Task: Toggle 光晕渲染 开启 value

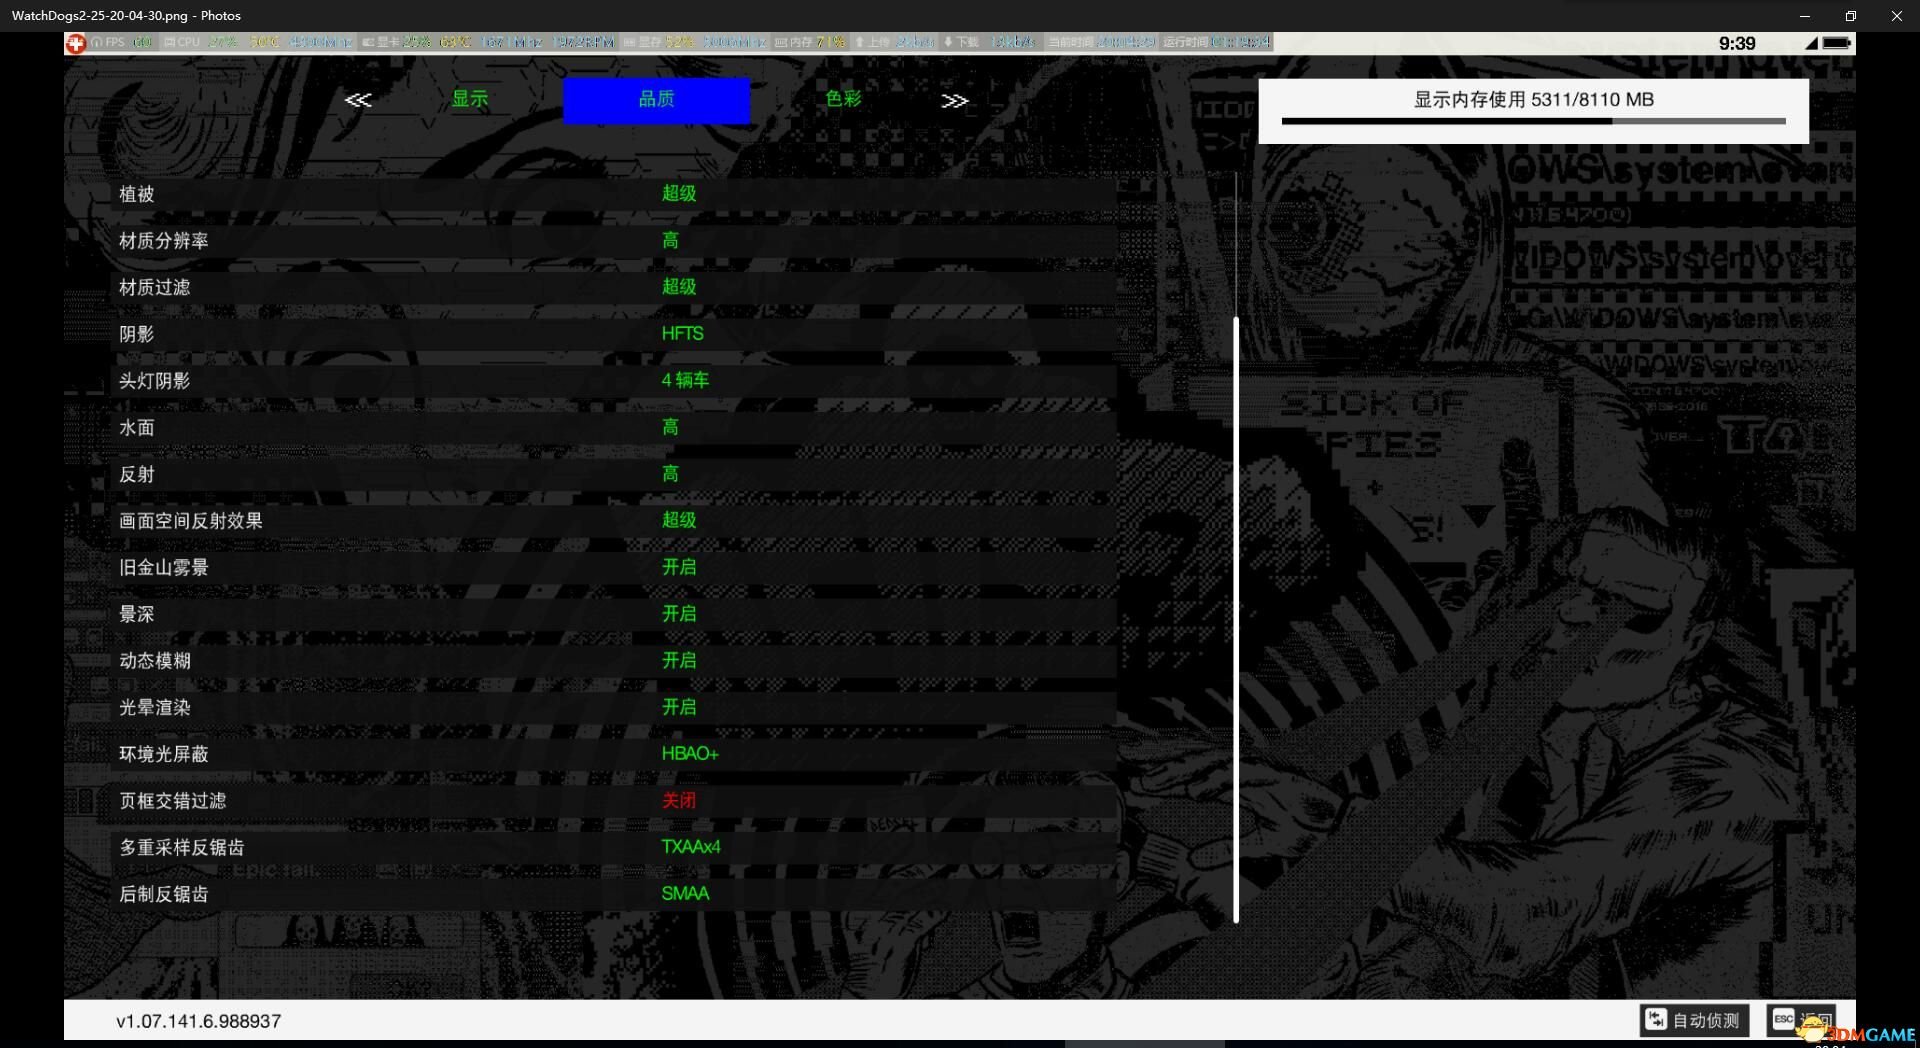Action: (x=679, y=707)
